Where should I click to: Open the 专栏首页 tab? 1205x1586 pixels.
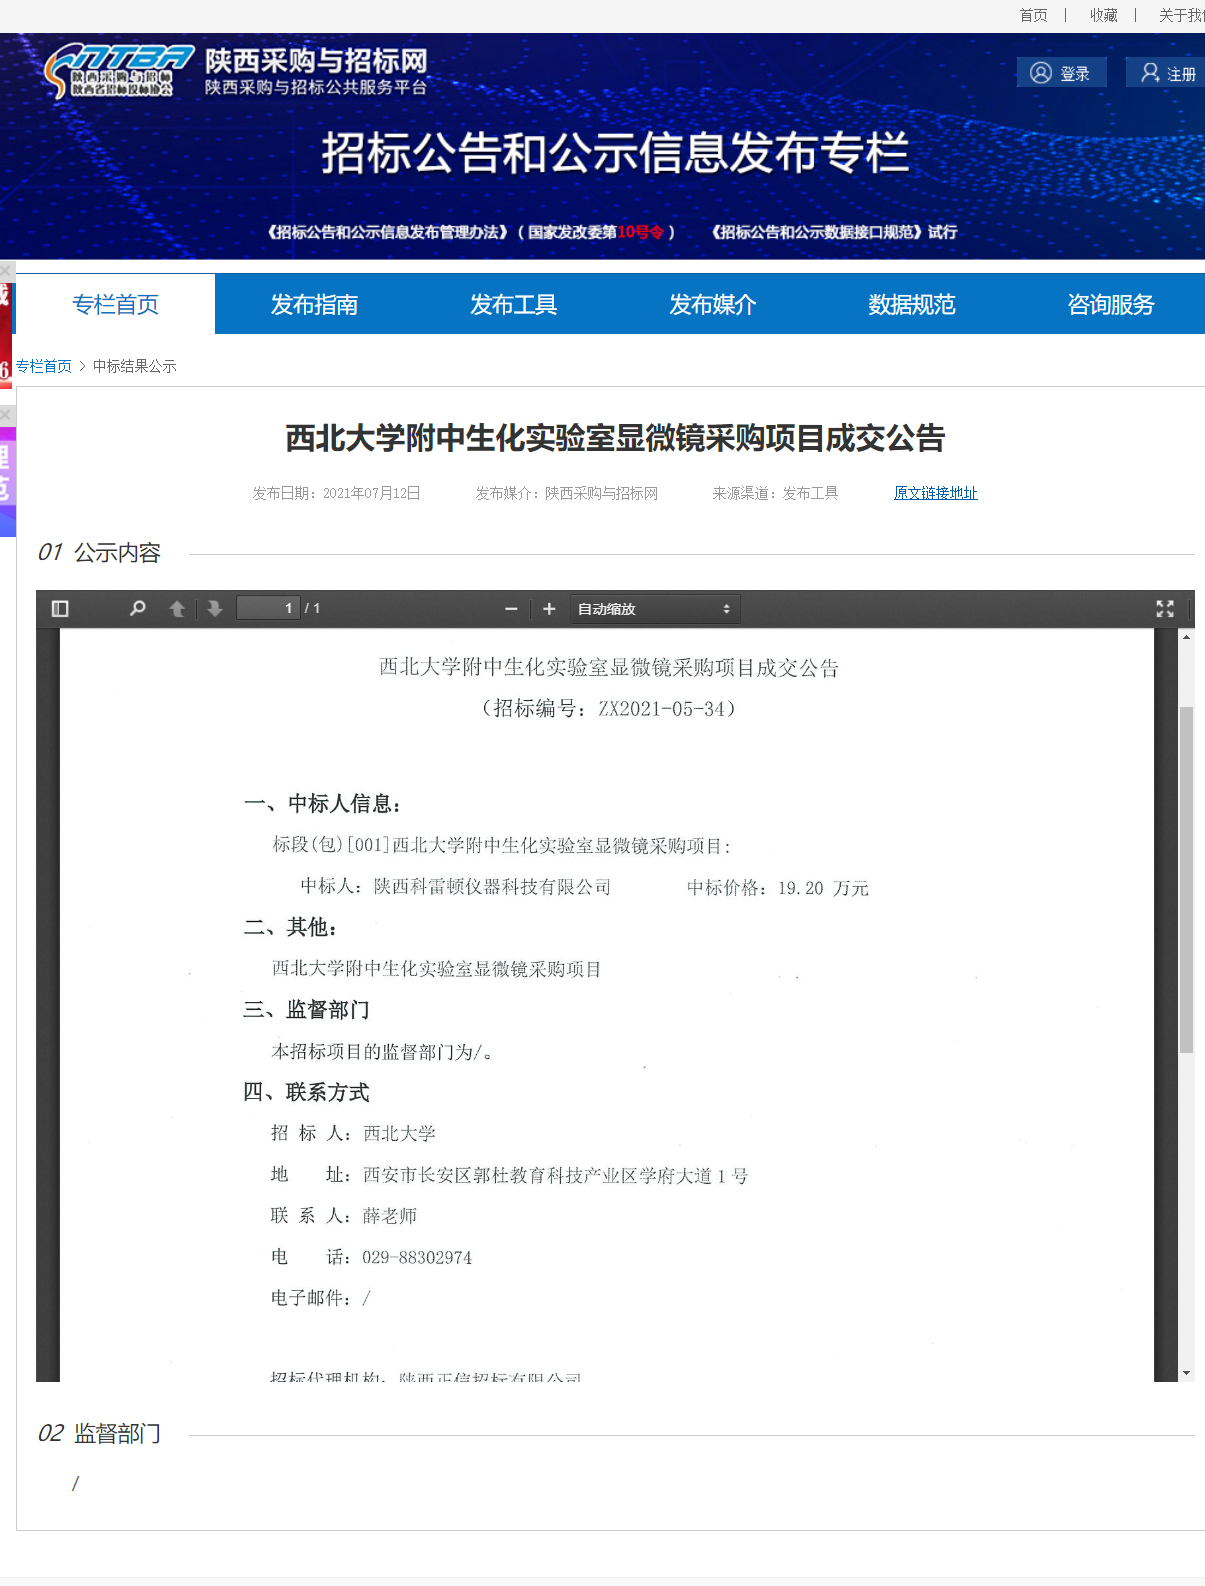tap(115, 304)
